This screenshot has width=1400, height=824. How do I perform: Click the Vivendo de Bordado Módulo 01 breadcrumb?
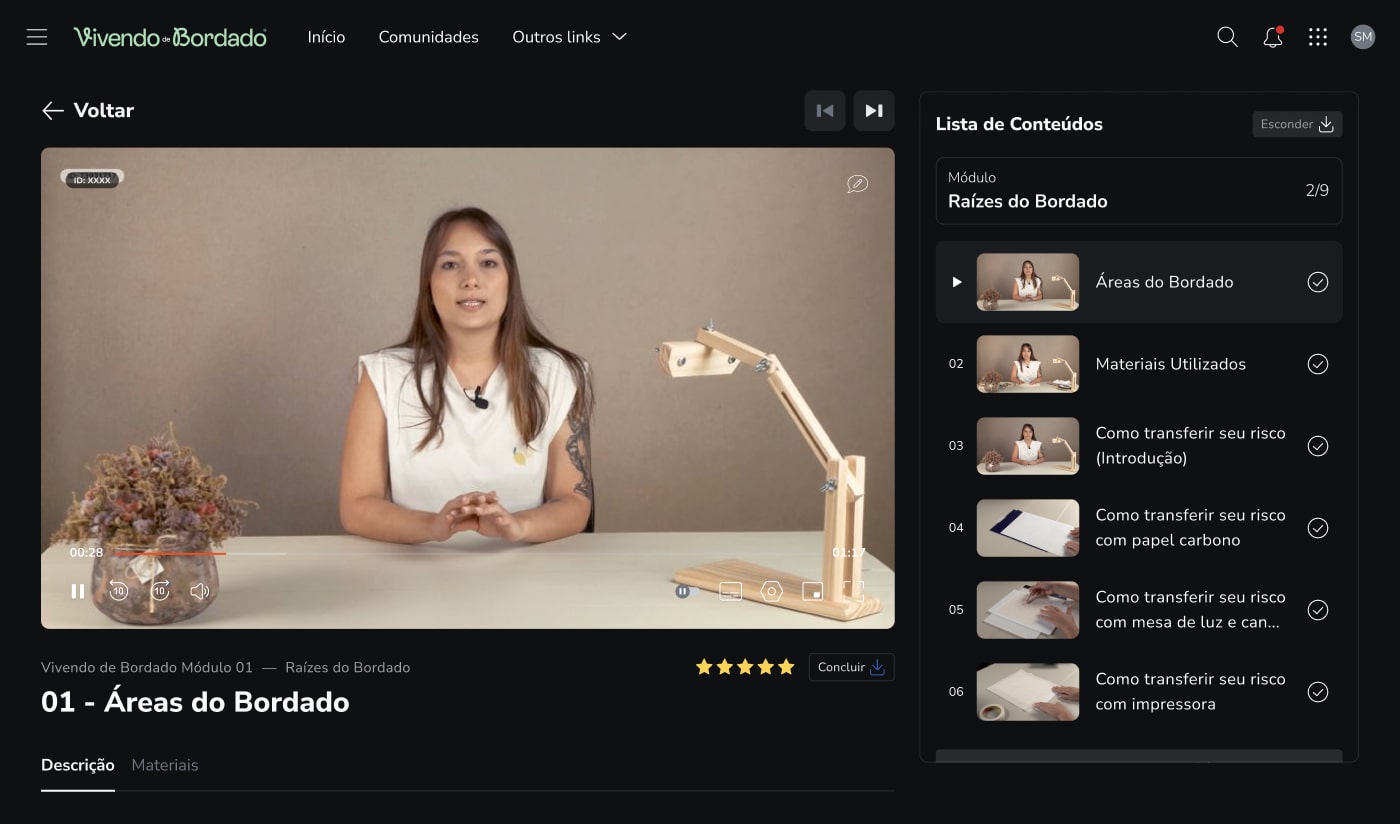point(147,667)
